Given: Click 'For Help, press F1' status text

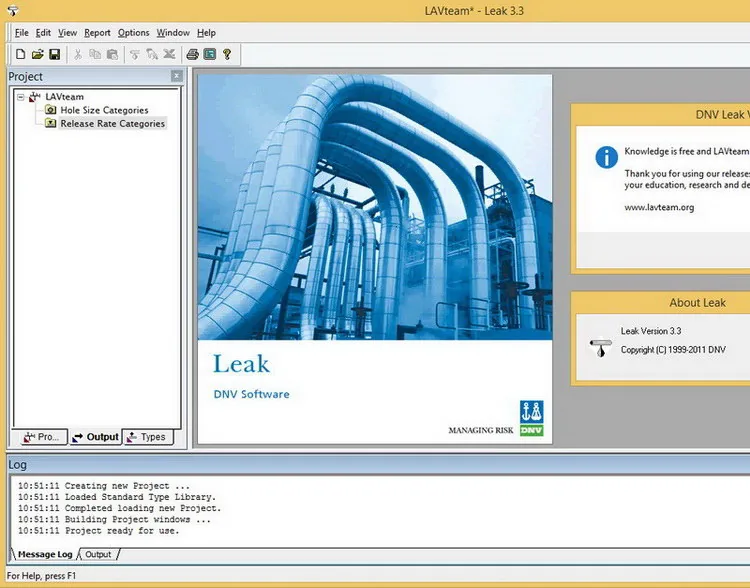Looking at the screenshot, I should 41,576.
